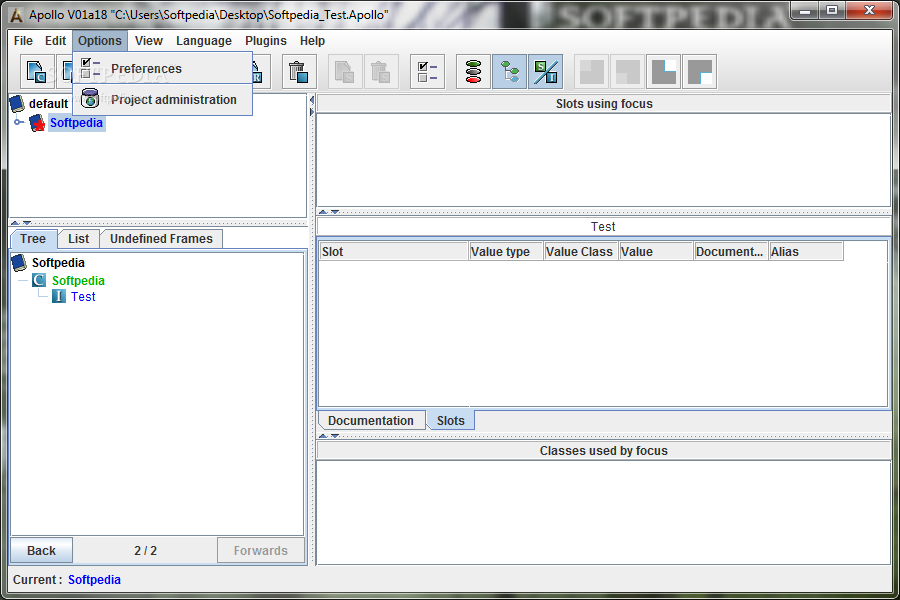The width and height of the screenshot is (900, 600).
Task: Click up arrow below Slots using focus
Action: click(323, 212)
